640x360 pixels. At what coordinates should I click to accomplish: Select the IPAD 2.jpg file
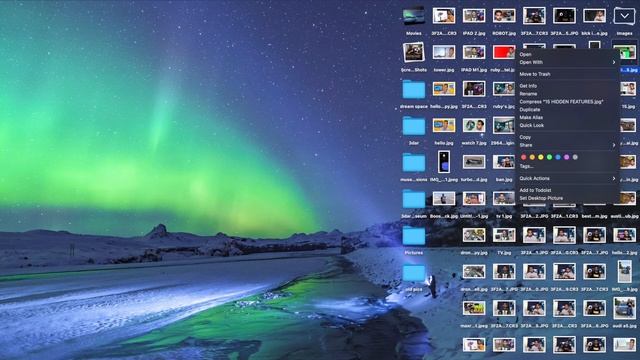point(474,16)
